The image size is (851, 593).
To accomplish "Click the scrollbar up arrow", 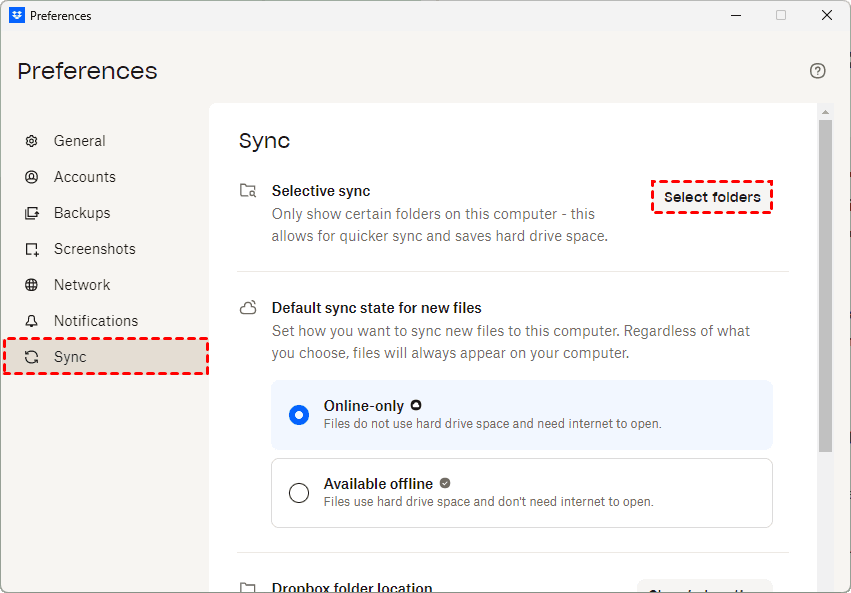I will [x=825, y=111].
